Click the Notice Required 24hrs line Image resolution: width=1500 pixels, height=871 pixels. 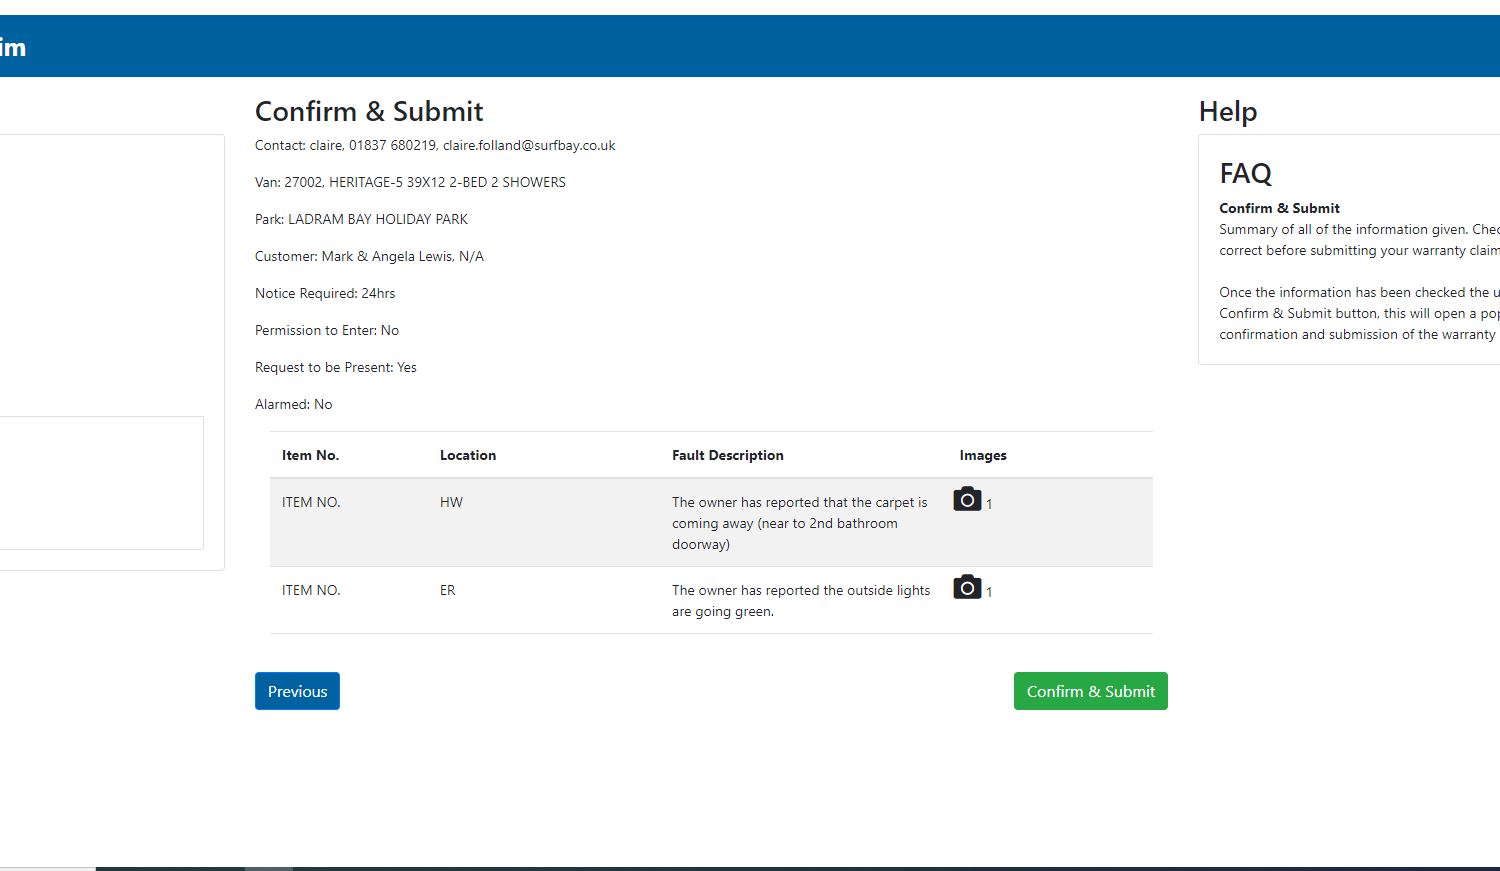325,293
